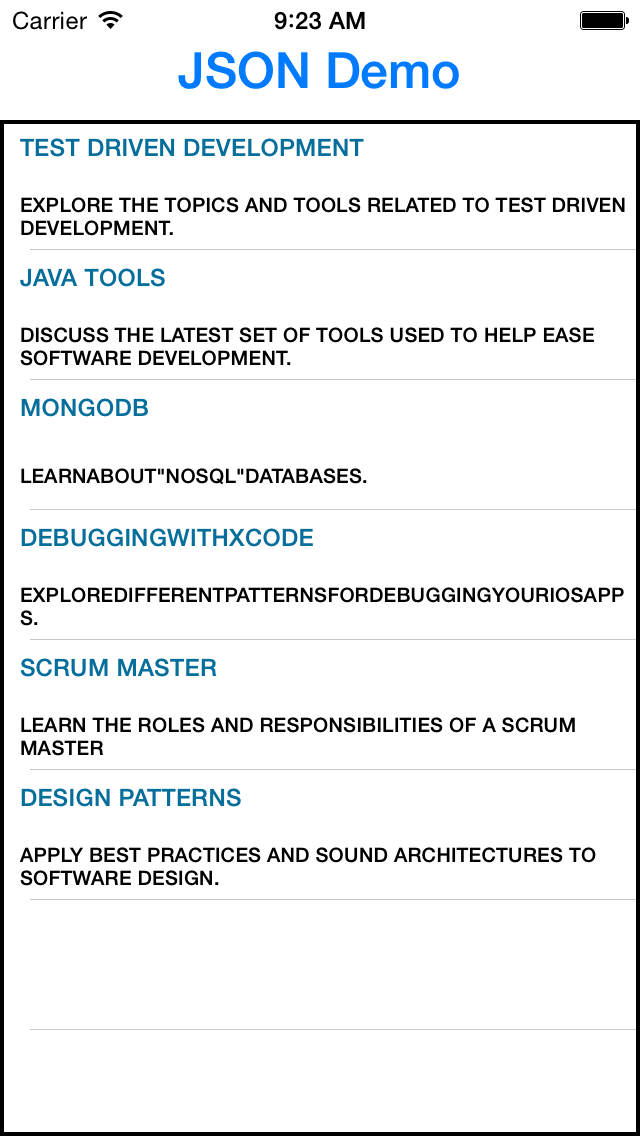Viewport: 640px width, 1136px height.
Task: Select the MONGODB row
Action: point(84,408)
